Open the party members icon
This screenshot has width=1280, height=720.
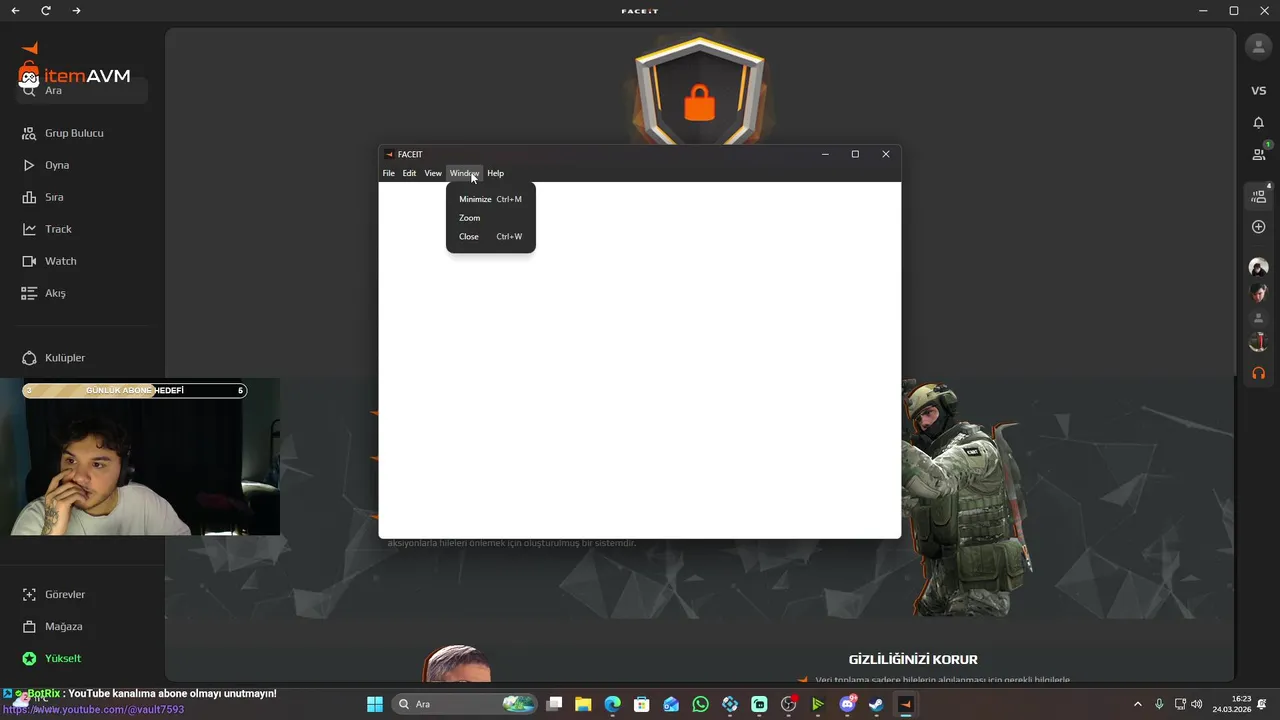click(1259, 196)
